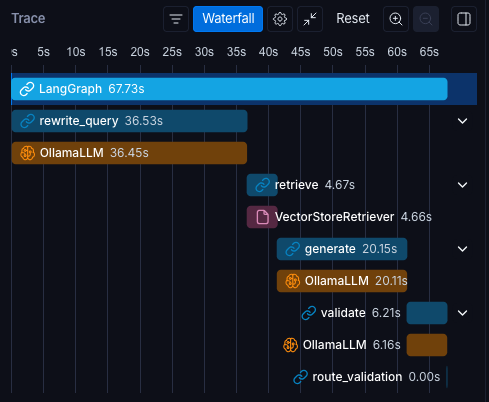
Task: Click the LangGraph chain link icon
Action: (x=27, y=89)
